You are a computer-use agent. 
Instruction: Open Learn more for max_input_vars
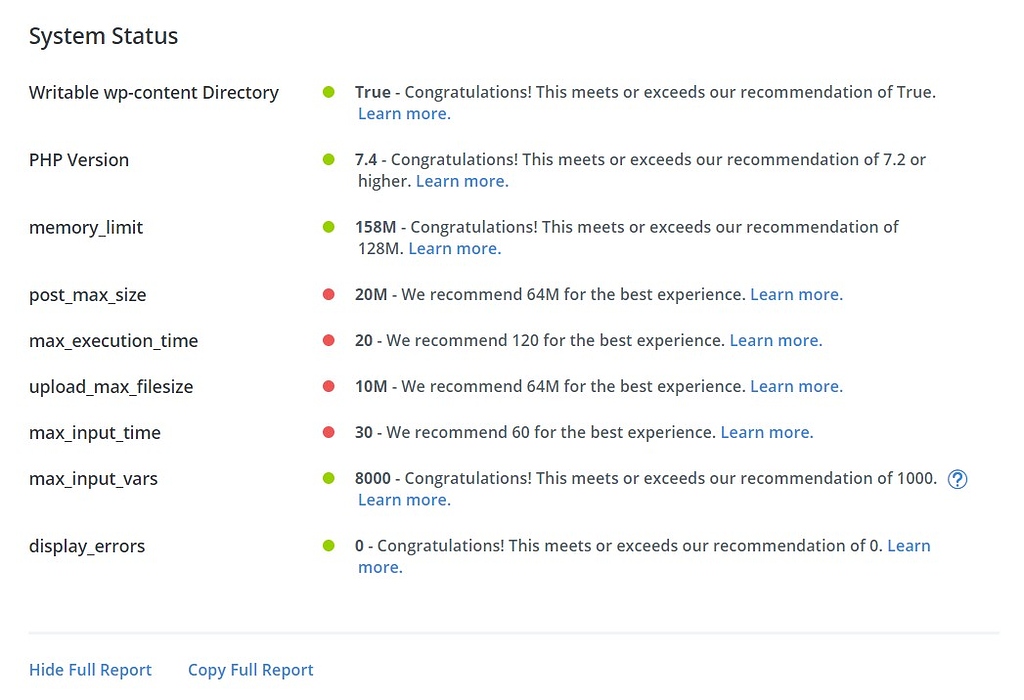pyautogui.click(x=404, y=500)
